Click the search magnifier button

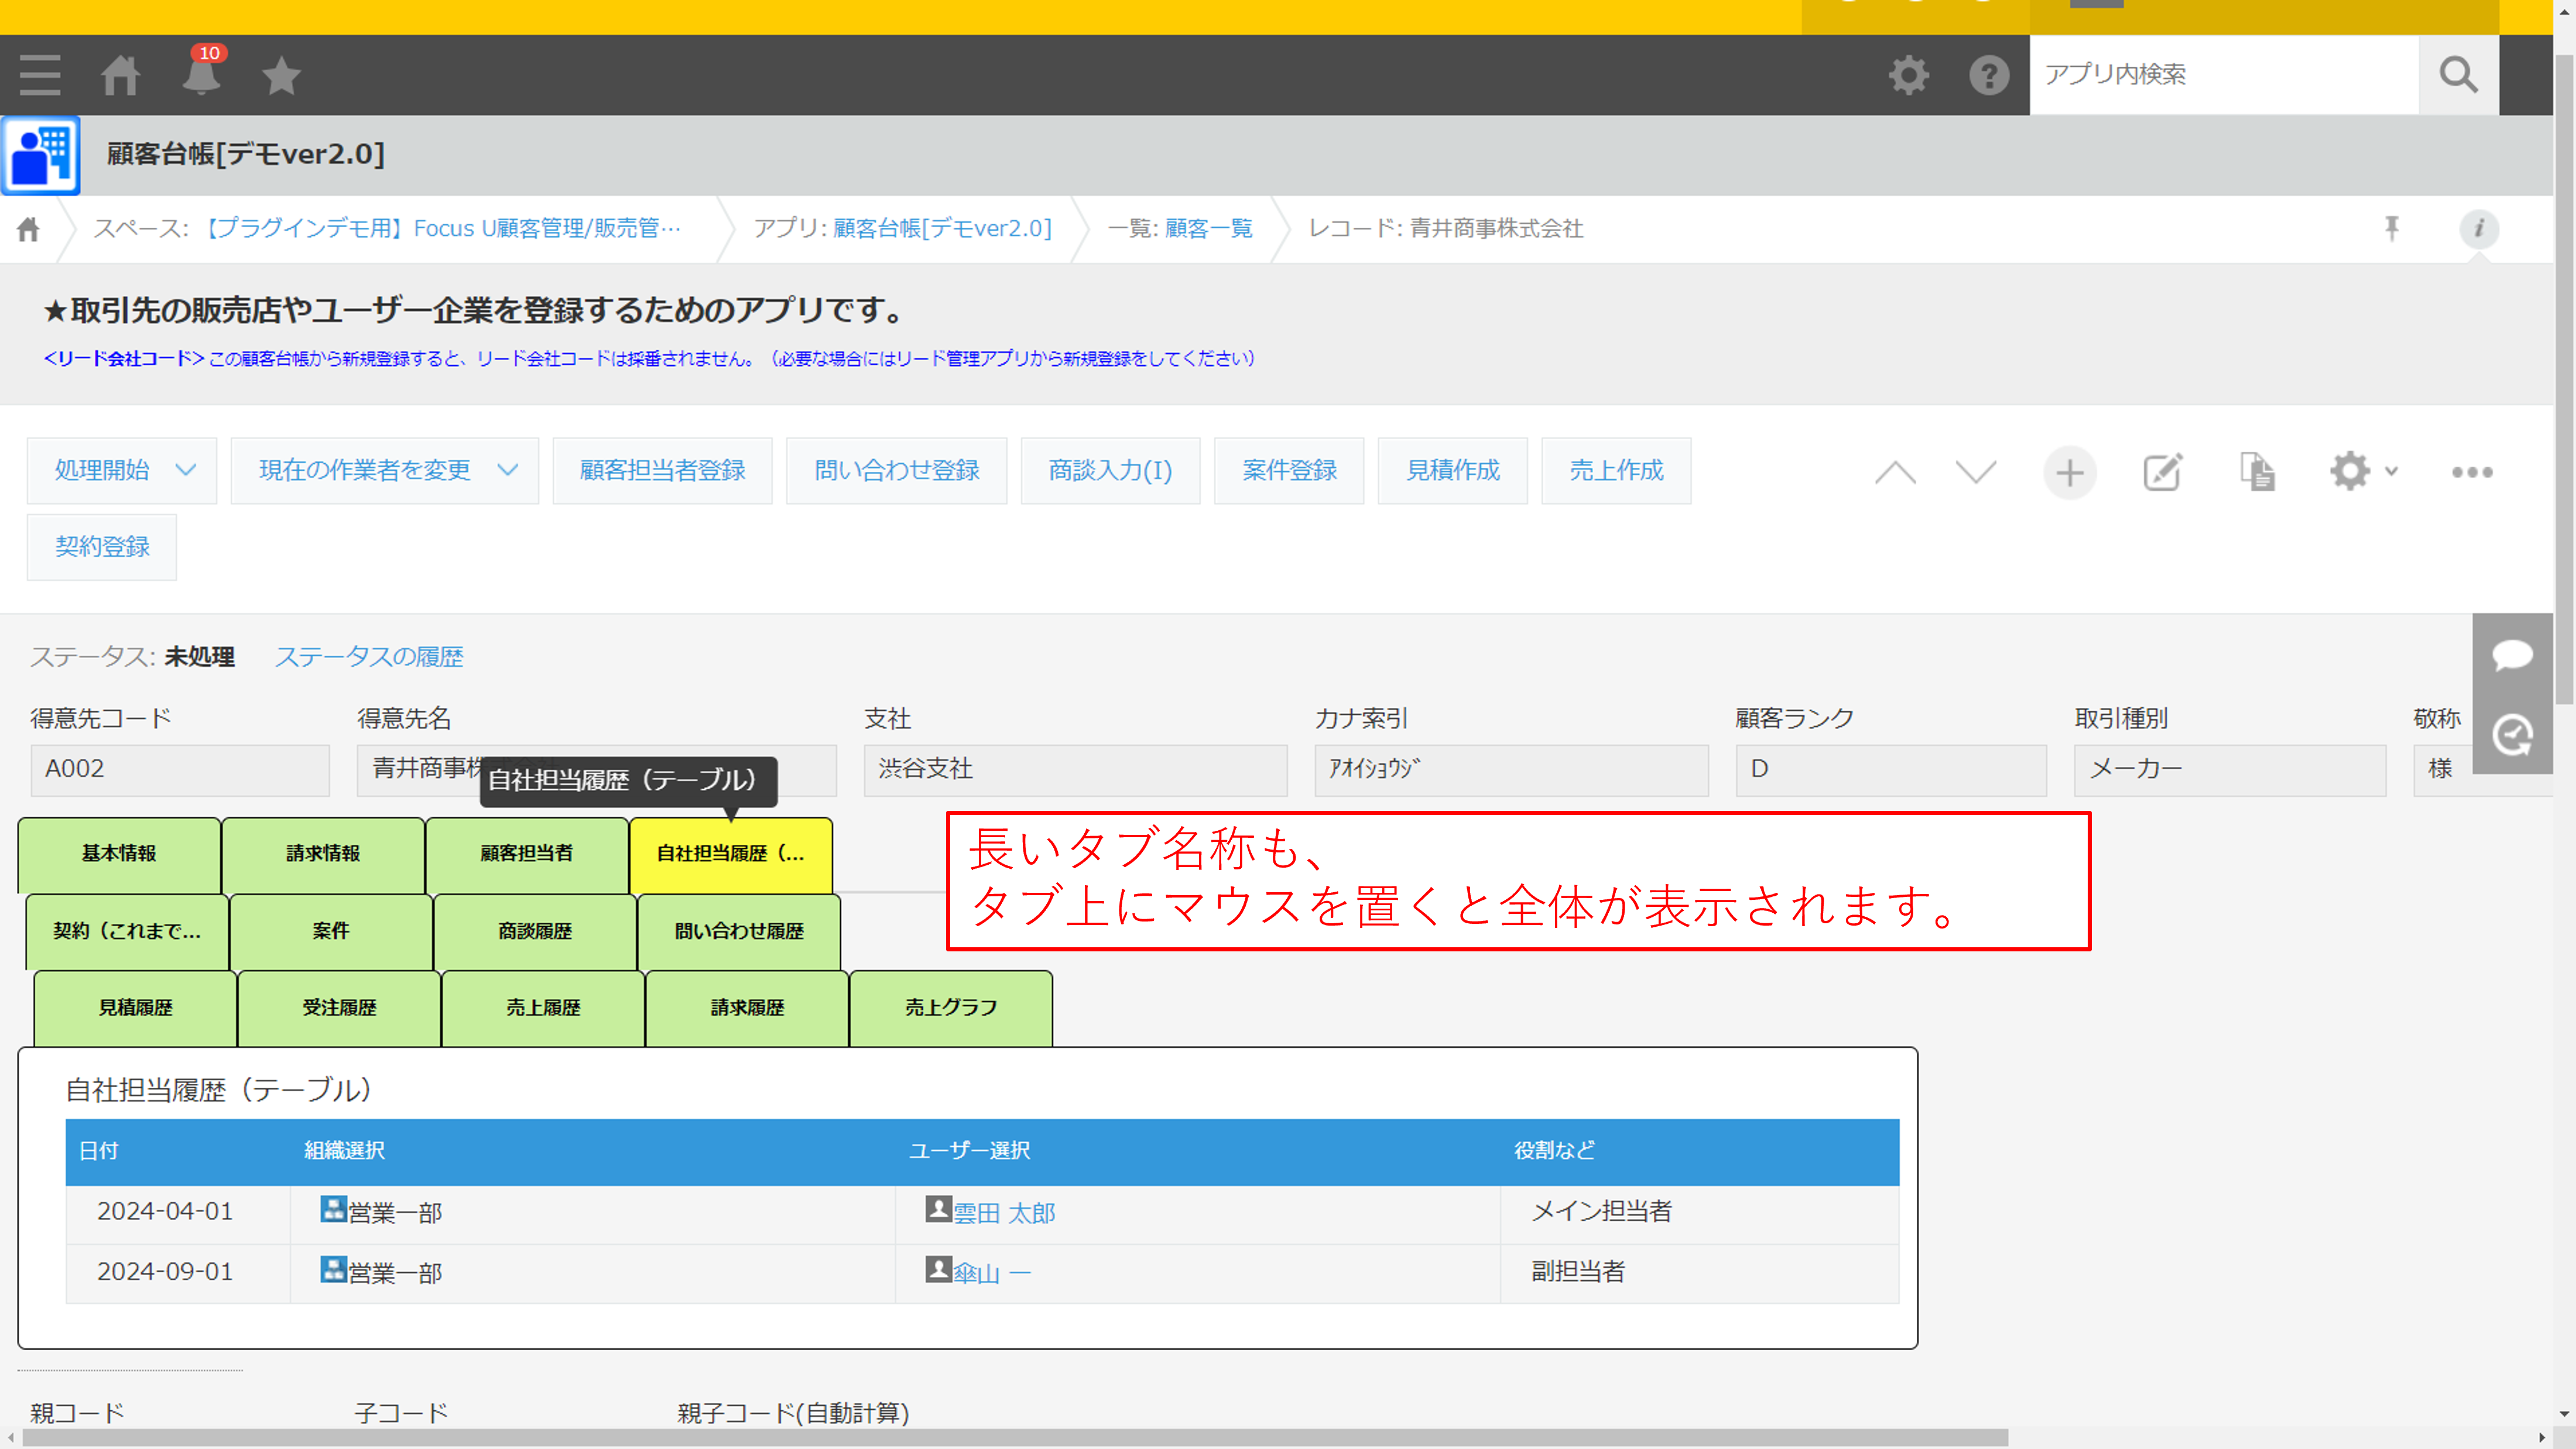pyautogui.click(x=2458, y=75)
